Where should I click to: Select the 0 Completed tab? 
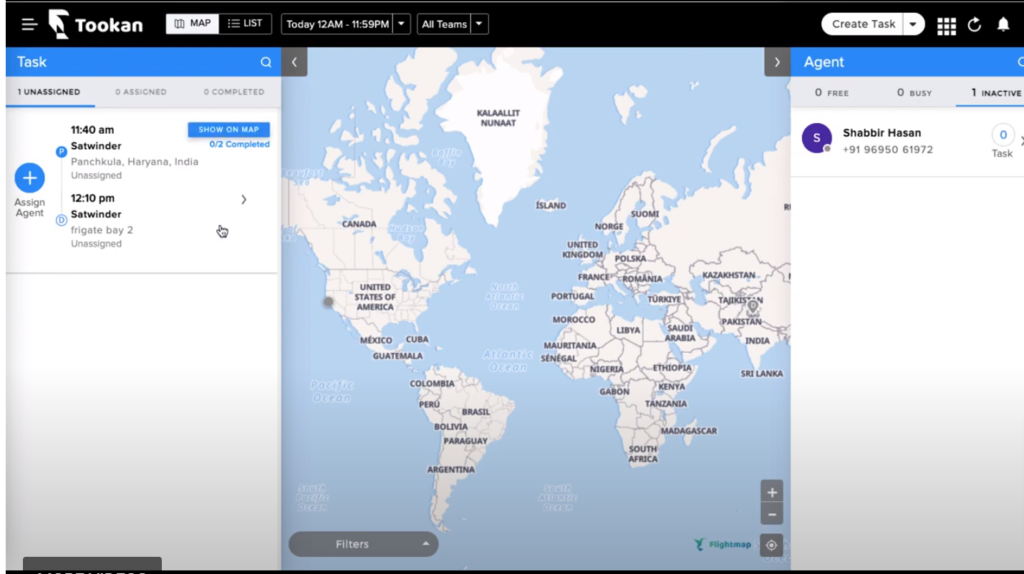click(x=234, y=92)
